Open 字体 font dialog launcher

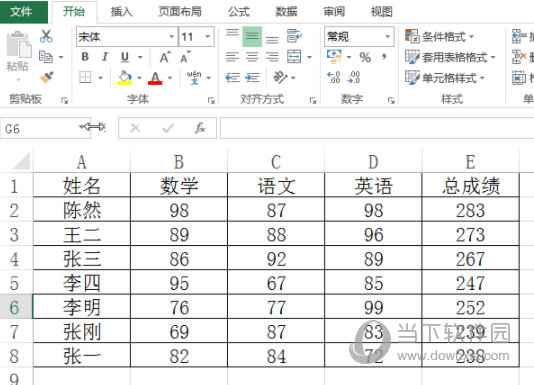pos(211,101)
